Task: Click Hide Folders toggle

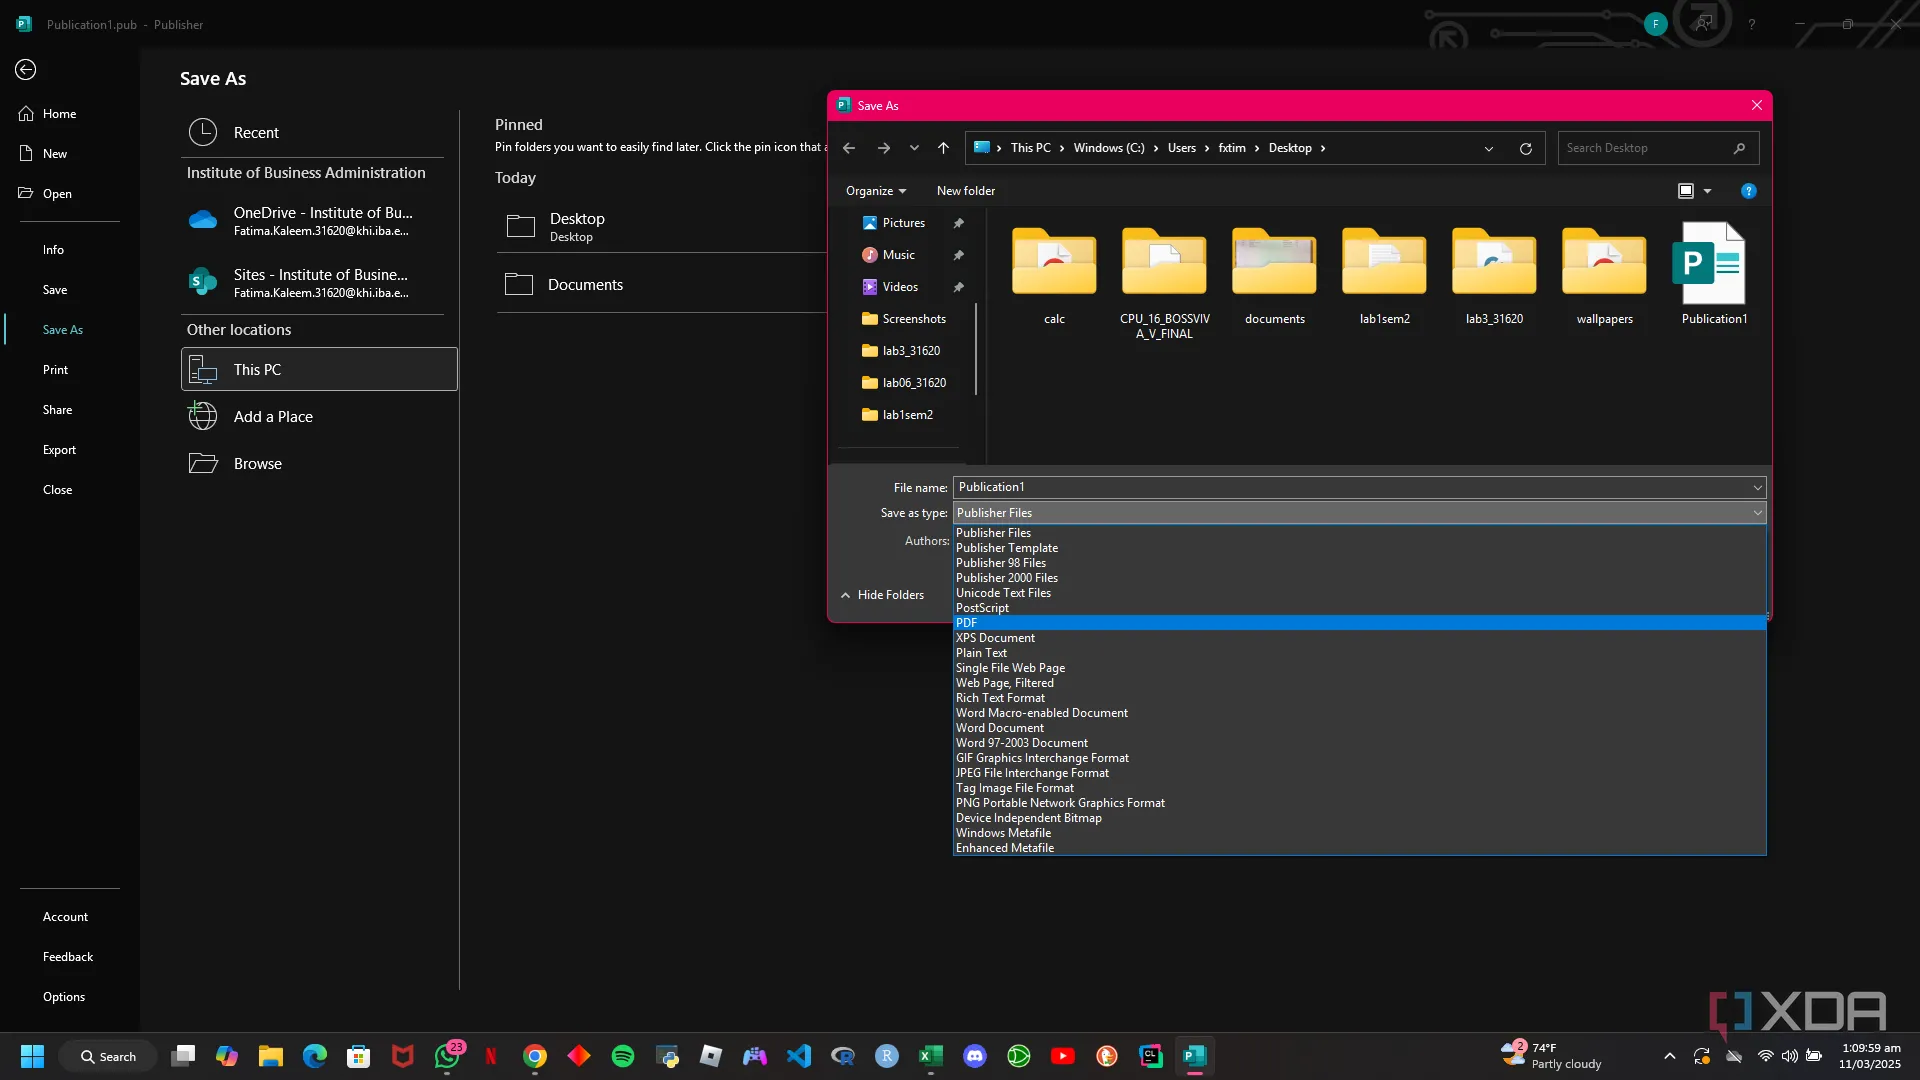Action: pos(882,594)
